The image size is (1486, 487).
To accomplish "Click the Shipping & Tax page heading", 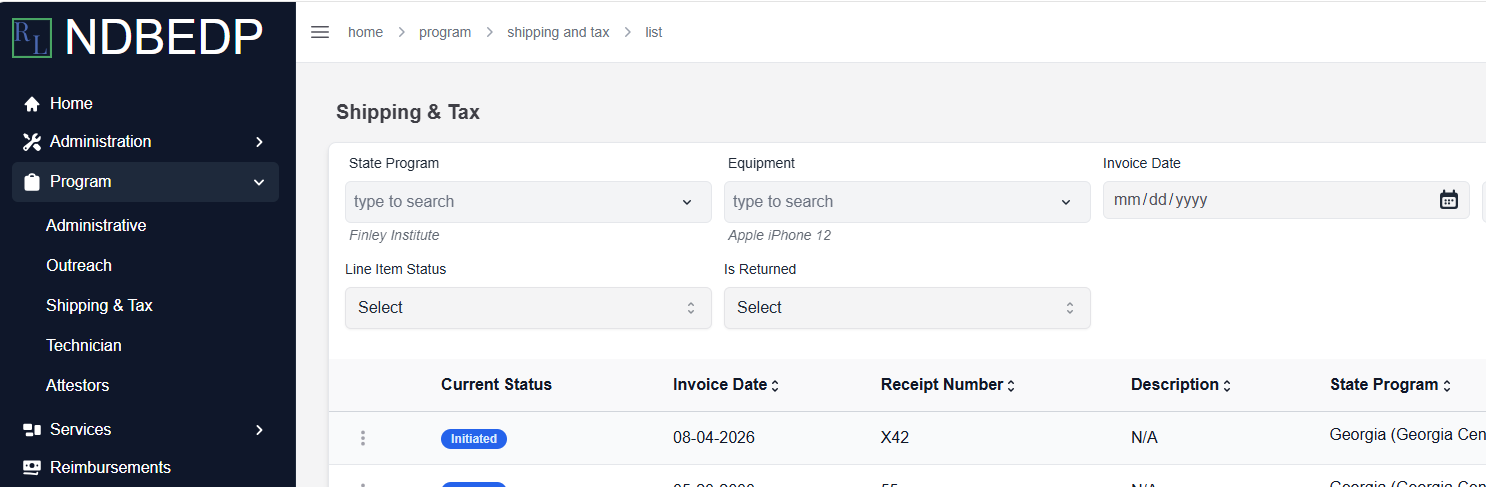I will coord(408,112).
